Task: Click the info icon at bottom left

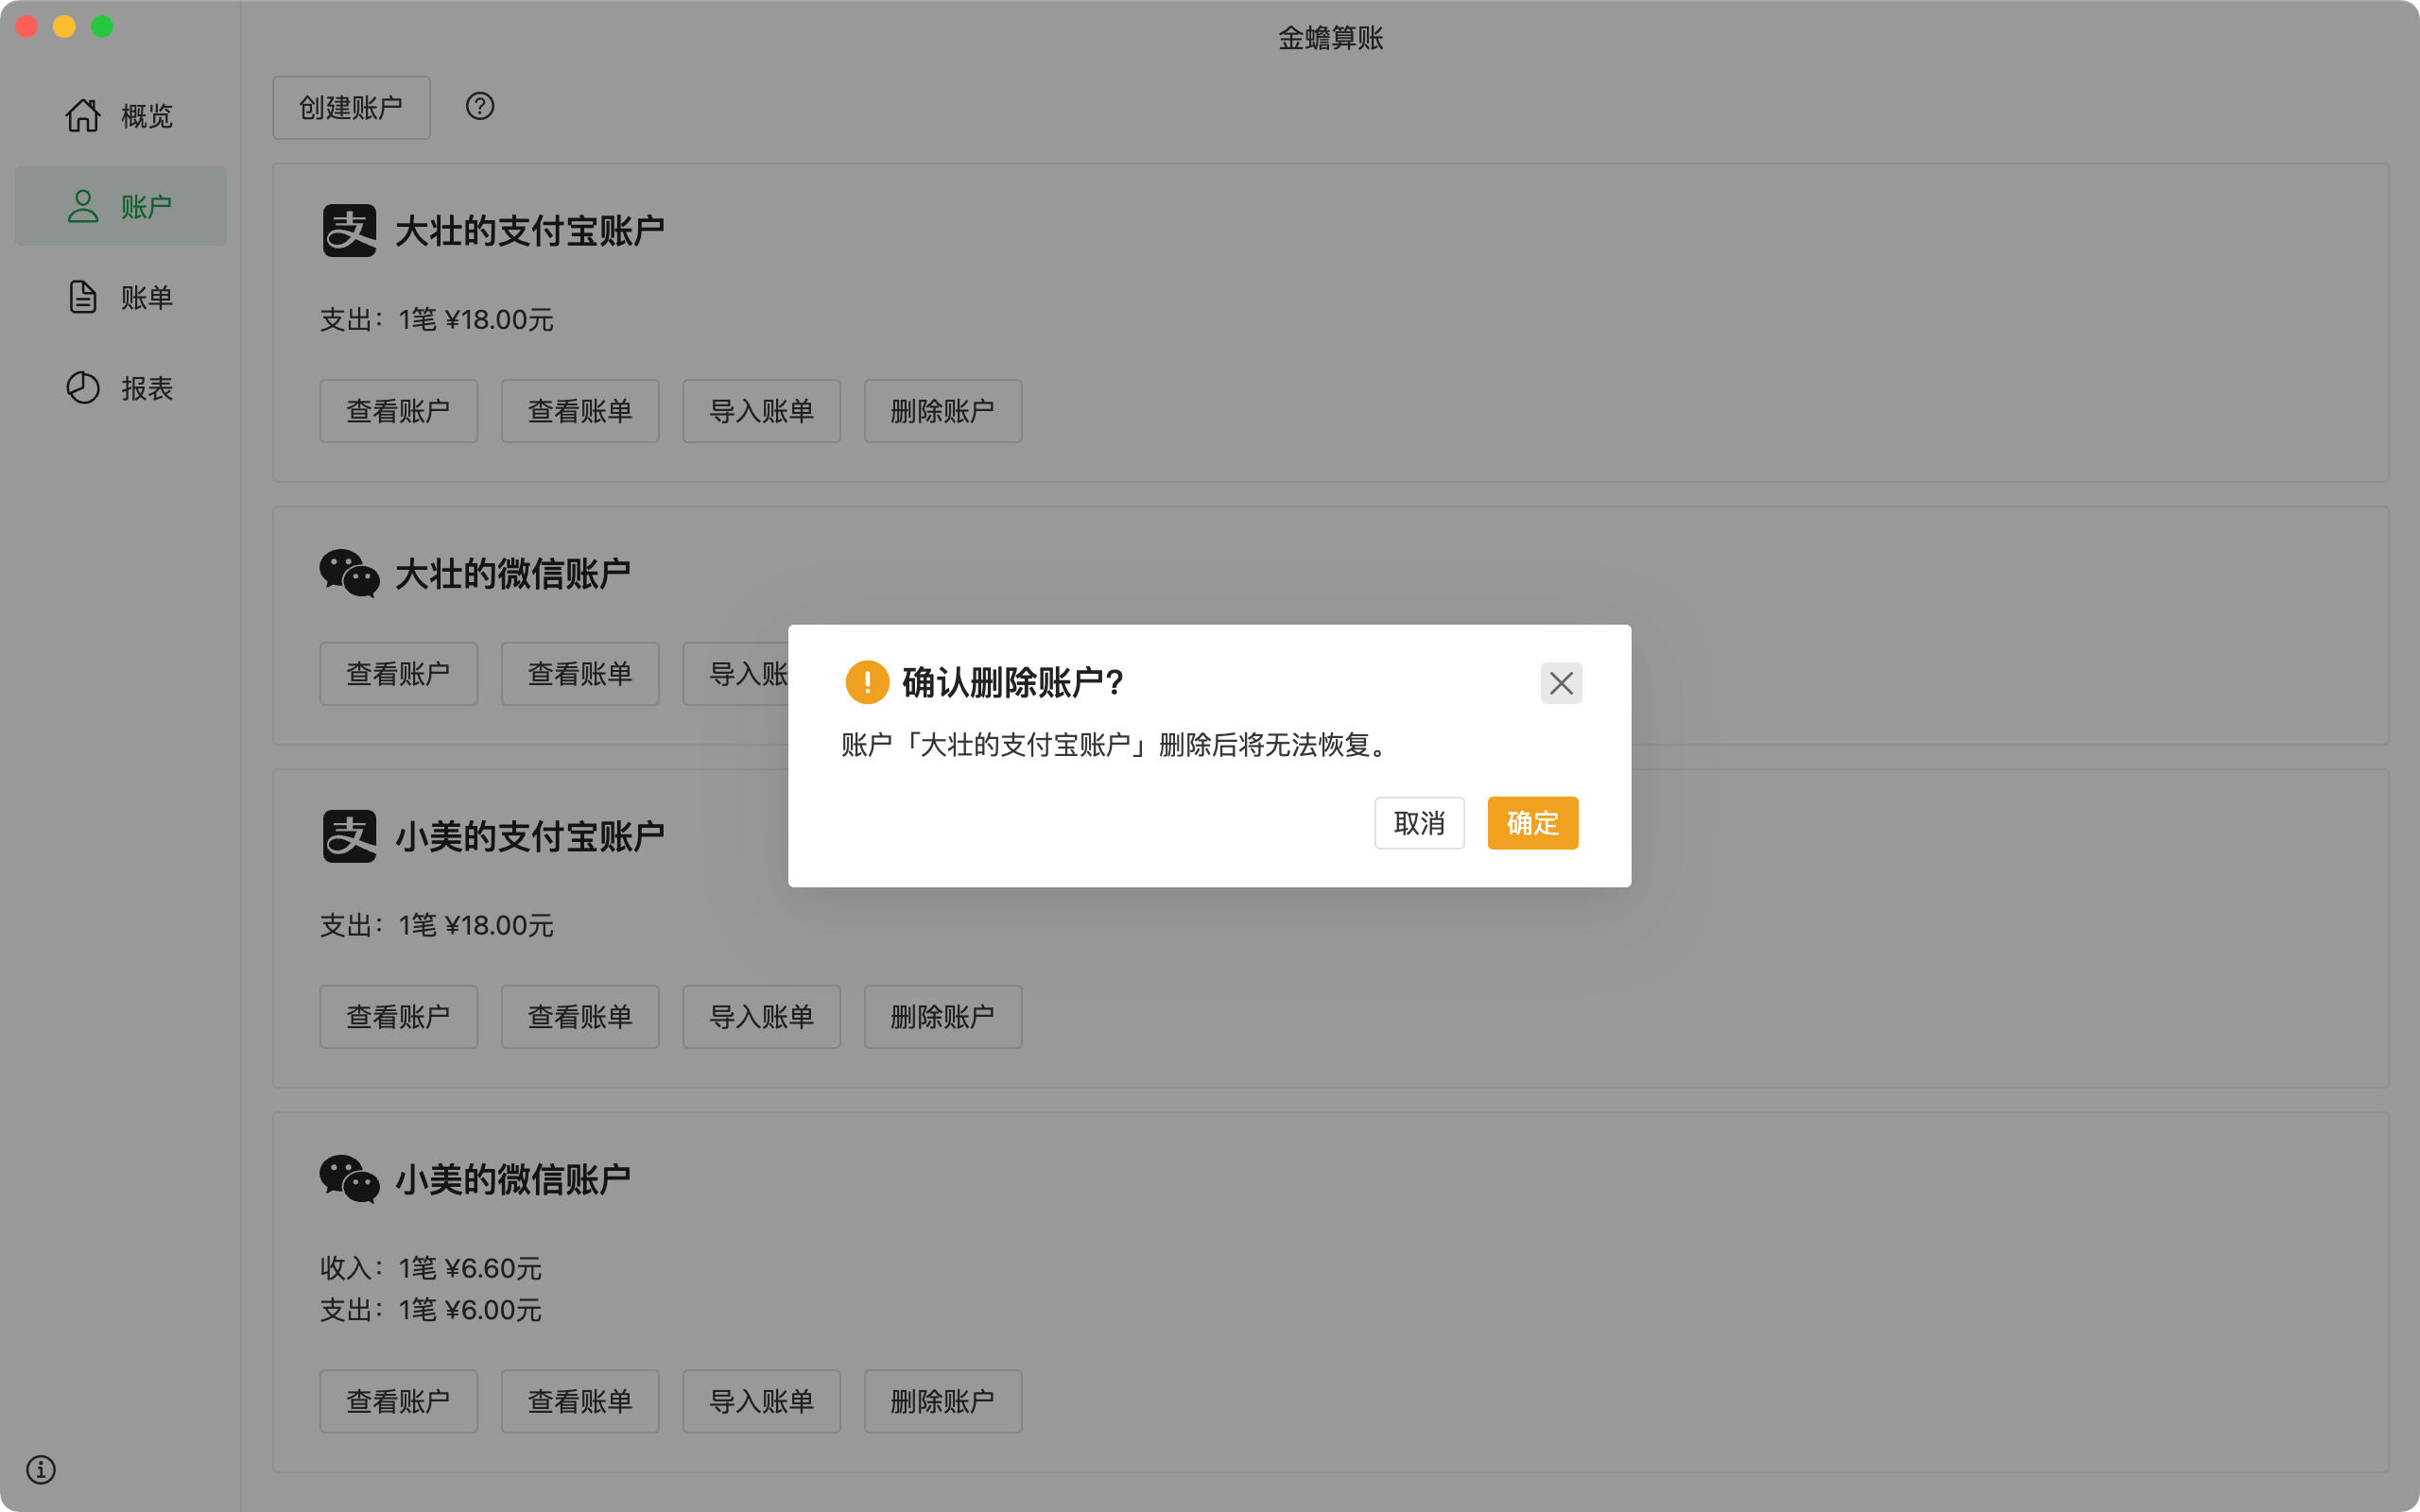Action: click(x=41, y=1469)
